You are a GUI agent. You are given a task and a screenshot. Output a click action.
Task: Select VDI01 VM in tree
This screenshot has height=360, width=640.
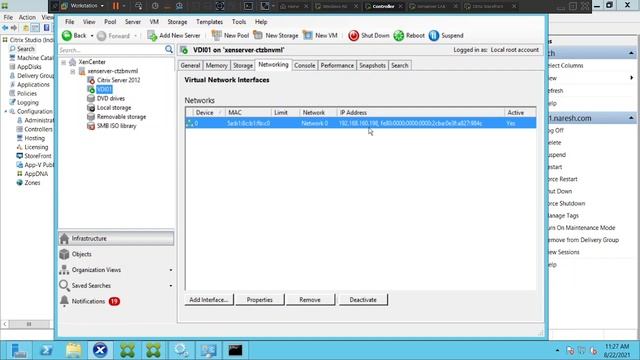point(104,89)
